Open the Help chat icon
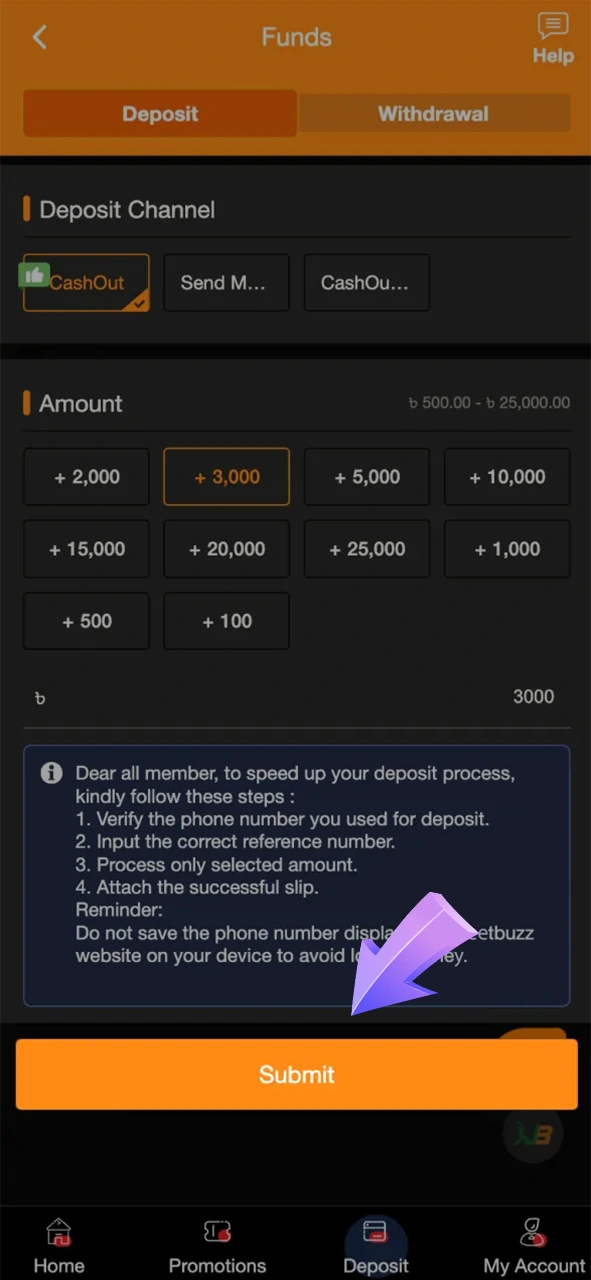 coord(552,37)
